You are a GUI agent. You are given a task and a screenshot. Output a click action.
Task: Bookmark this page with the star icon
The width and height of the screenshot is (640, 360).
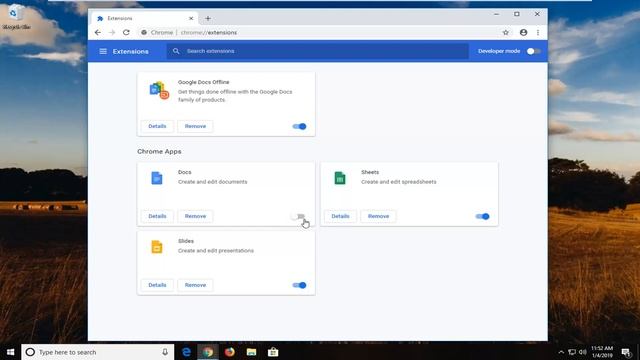coord(506,32)
